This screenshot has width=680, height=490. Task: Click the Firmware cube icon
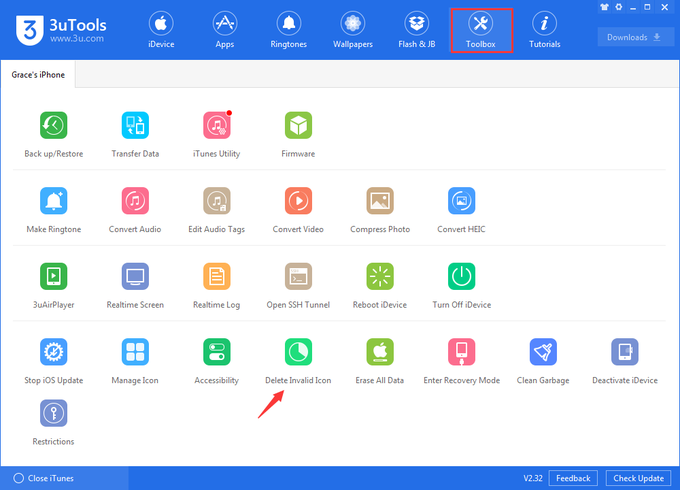tap(298, 125)
